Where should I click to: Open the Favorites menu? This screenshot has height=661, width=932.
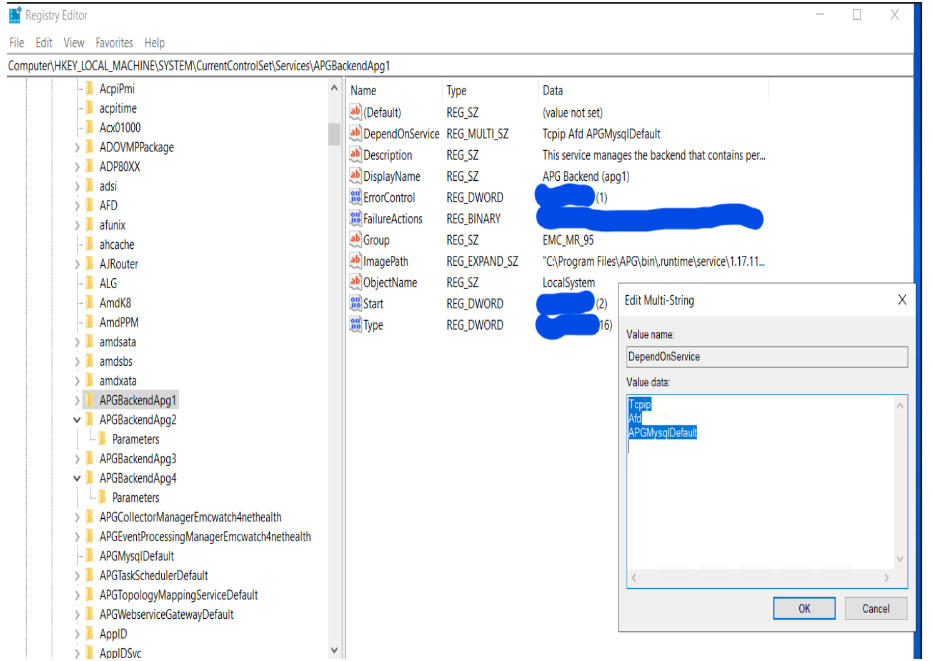point(114,43)
